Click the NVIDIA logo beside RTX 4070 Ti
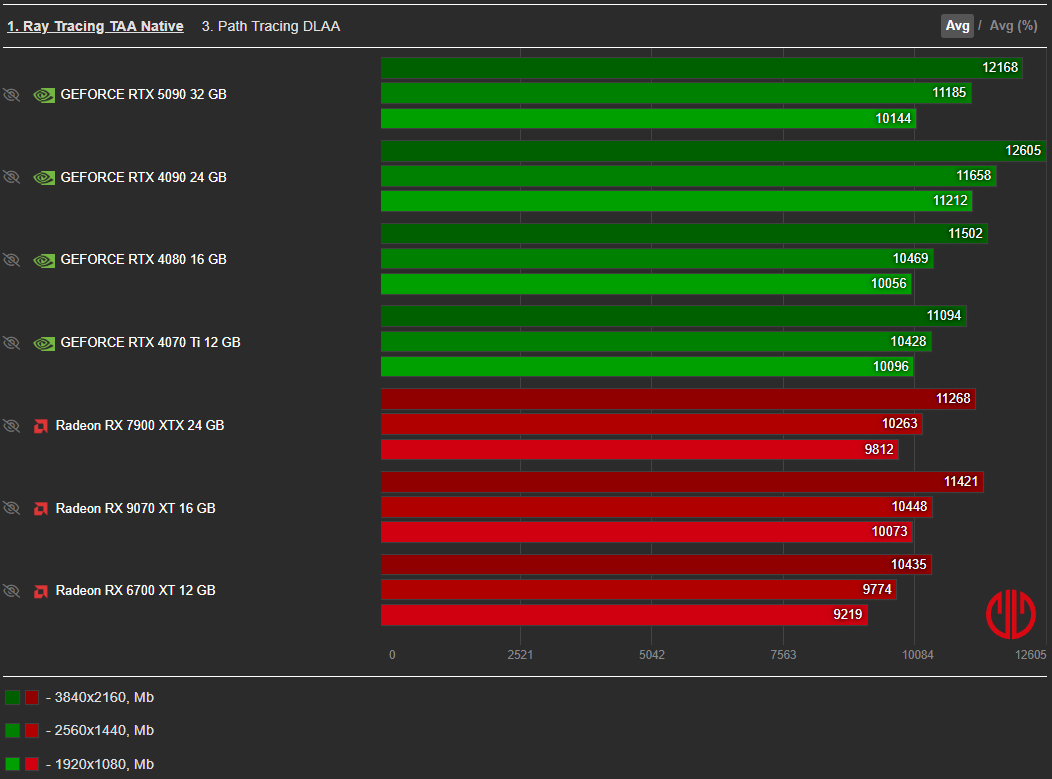The height and width of the screenshot is (779, 1052). click(44, 344)
